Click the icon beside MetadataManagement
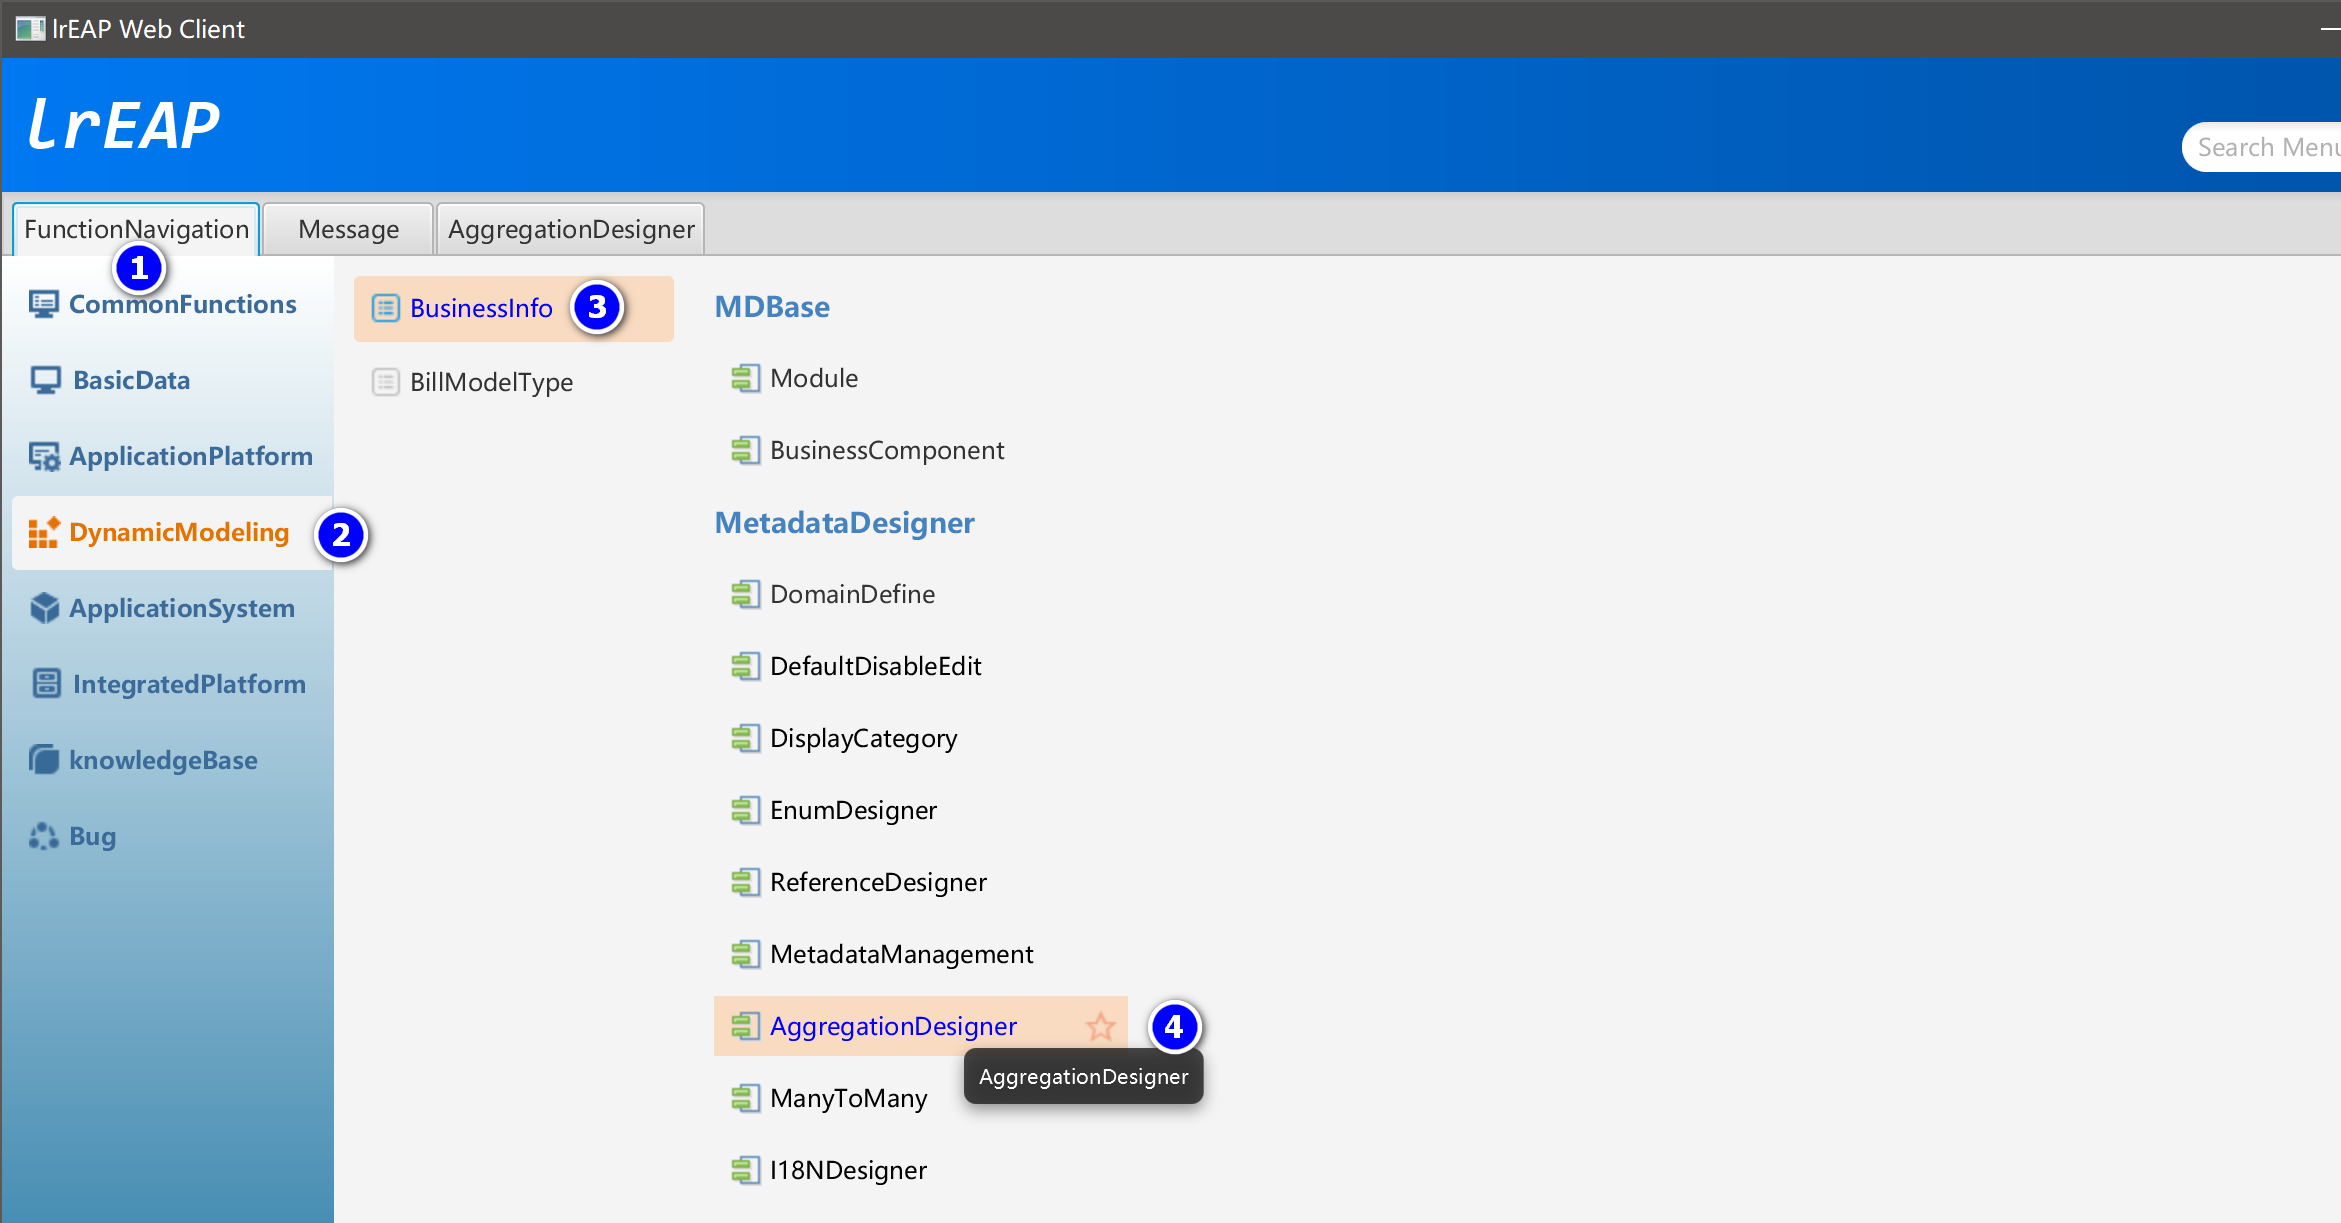This screenshot has height=1223, width=2341. (745, 954)
